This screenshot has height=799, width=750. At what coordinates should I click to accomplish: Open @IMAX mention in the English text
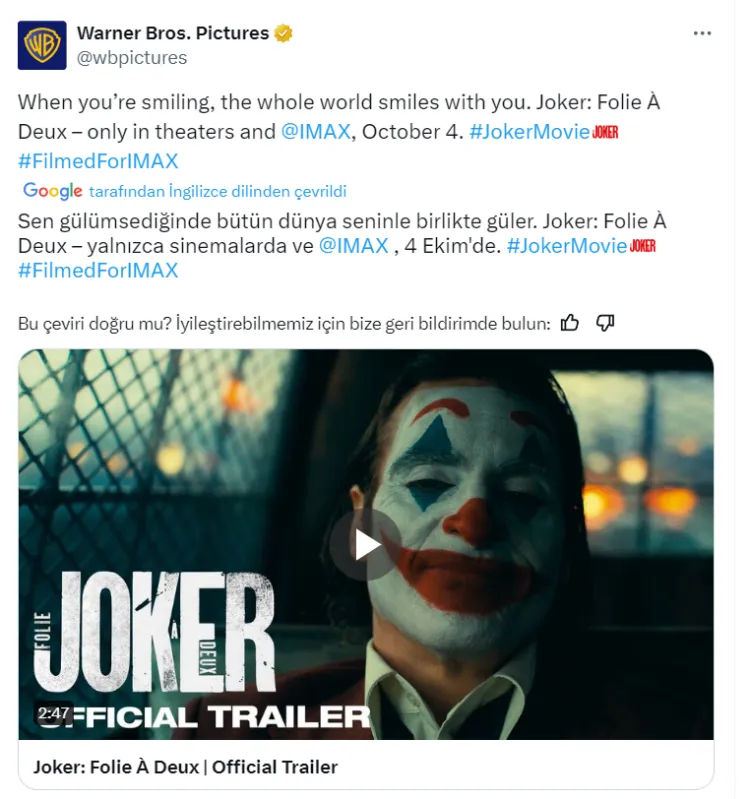coord(316,131)
